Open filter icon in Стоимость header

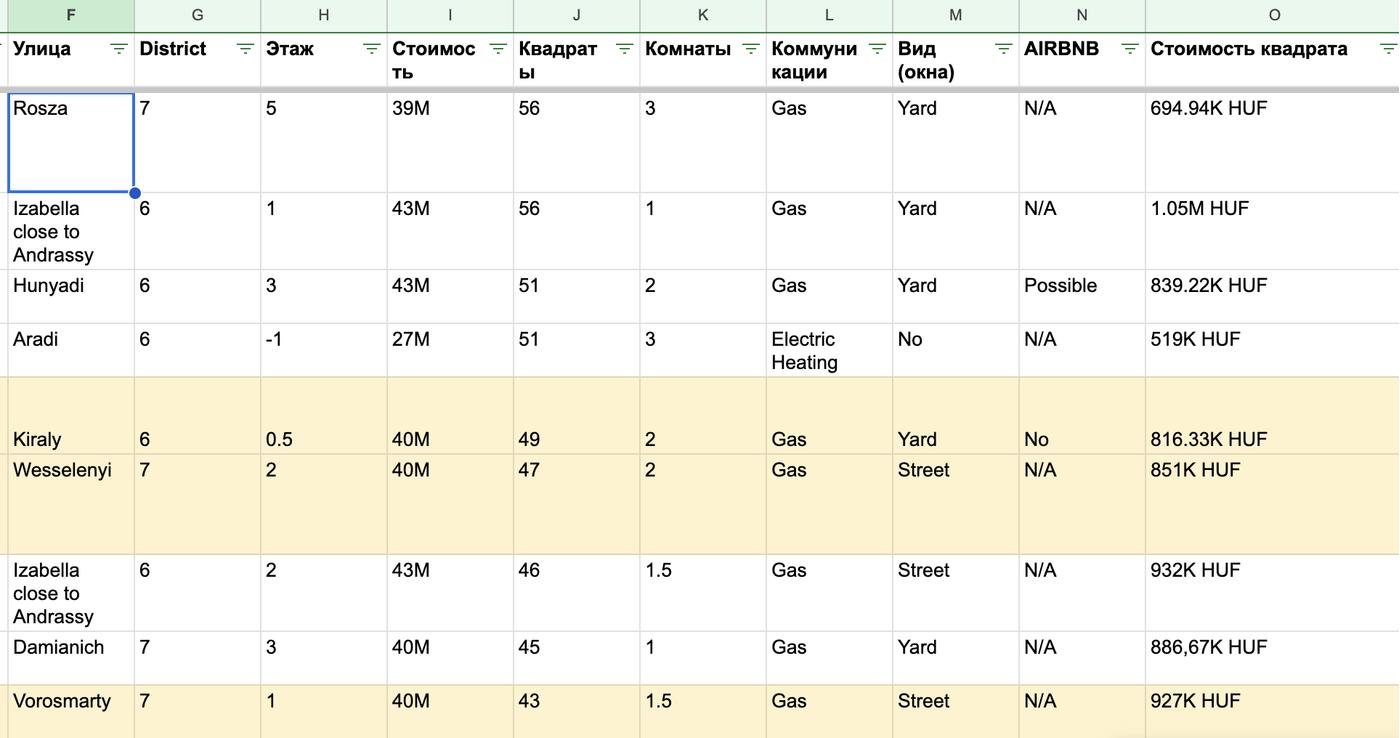tap(497, 49)
